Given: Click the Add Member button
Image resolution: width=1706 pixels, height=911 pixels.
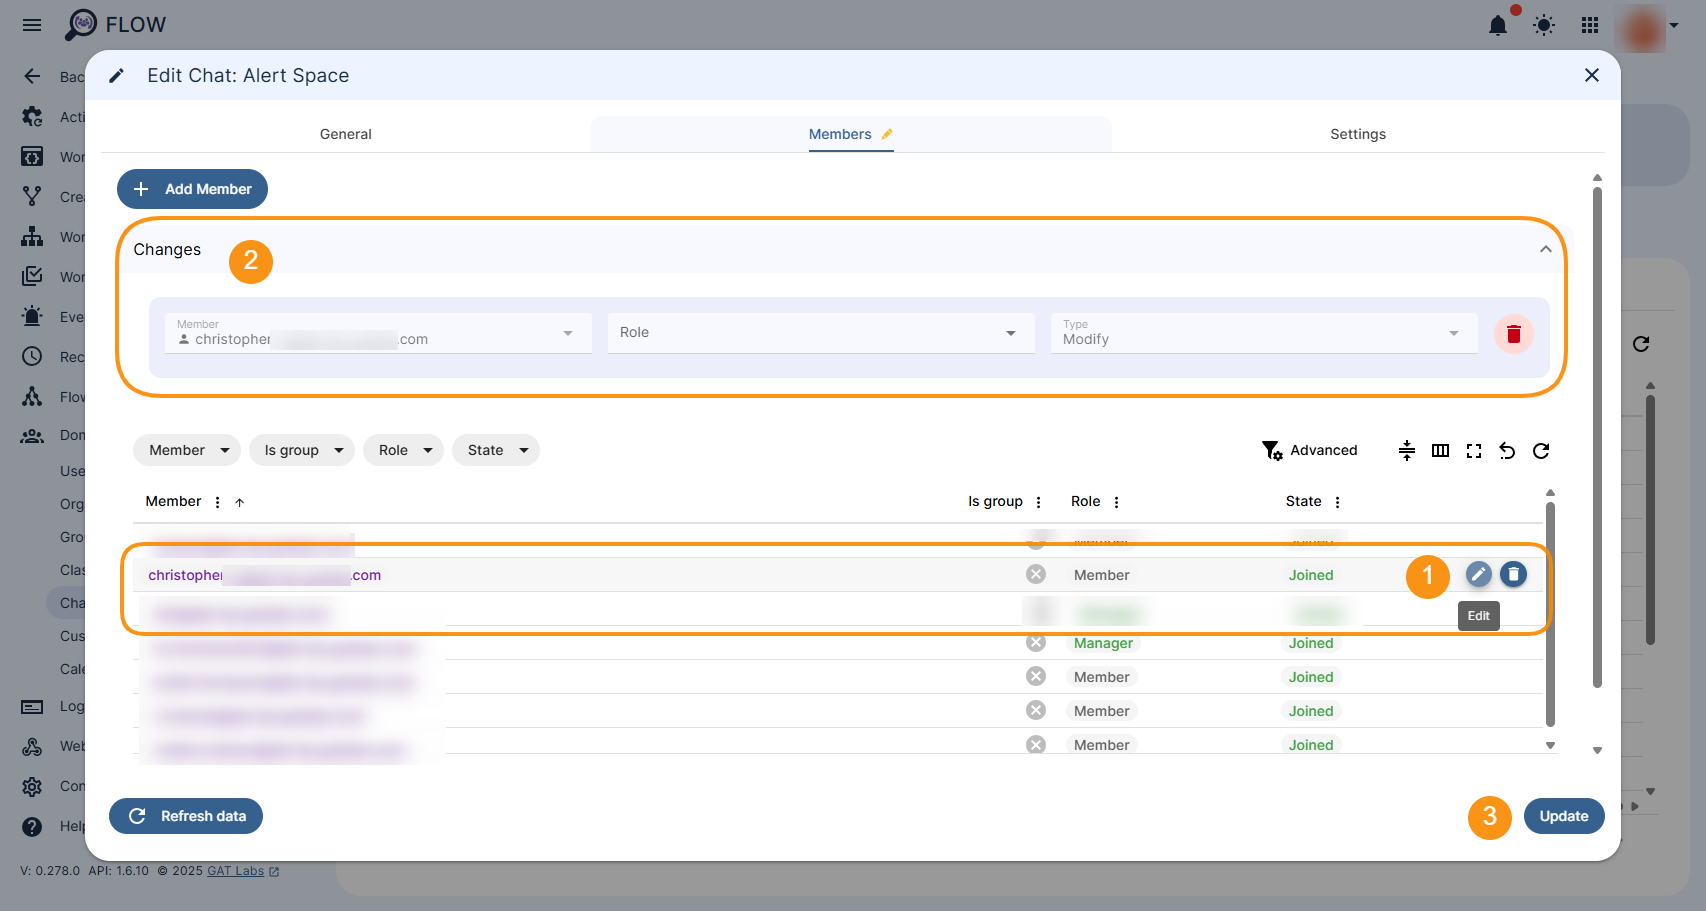Looking at the screenshot, I should pos(192,189).
